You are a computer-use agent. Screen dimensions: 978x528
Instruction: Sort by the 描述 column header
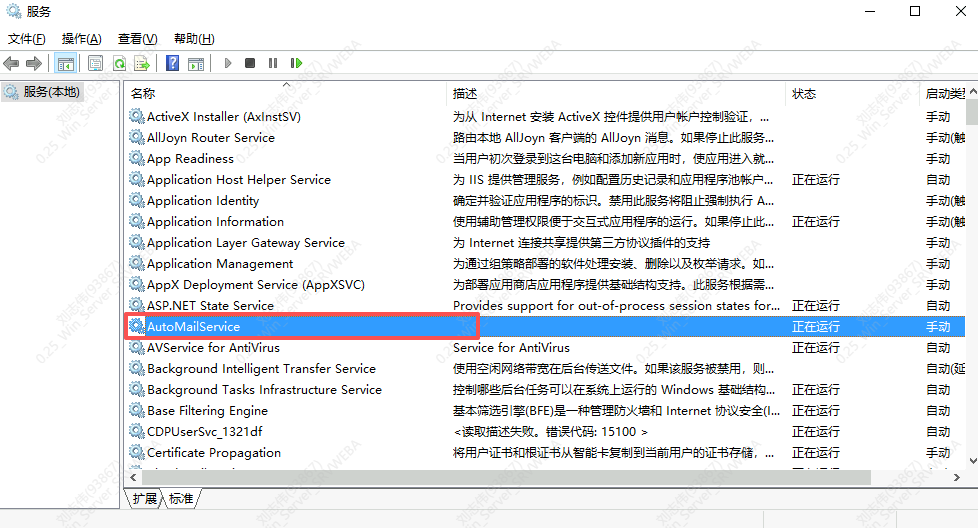coord(616,94)
